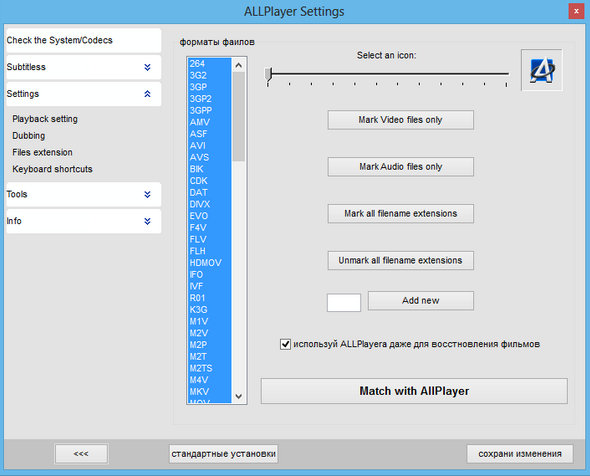Click the ALLPlayer icon preview
Viewport: 590px width, 476px height.
pos(541,70)
